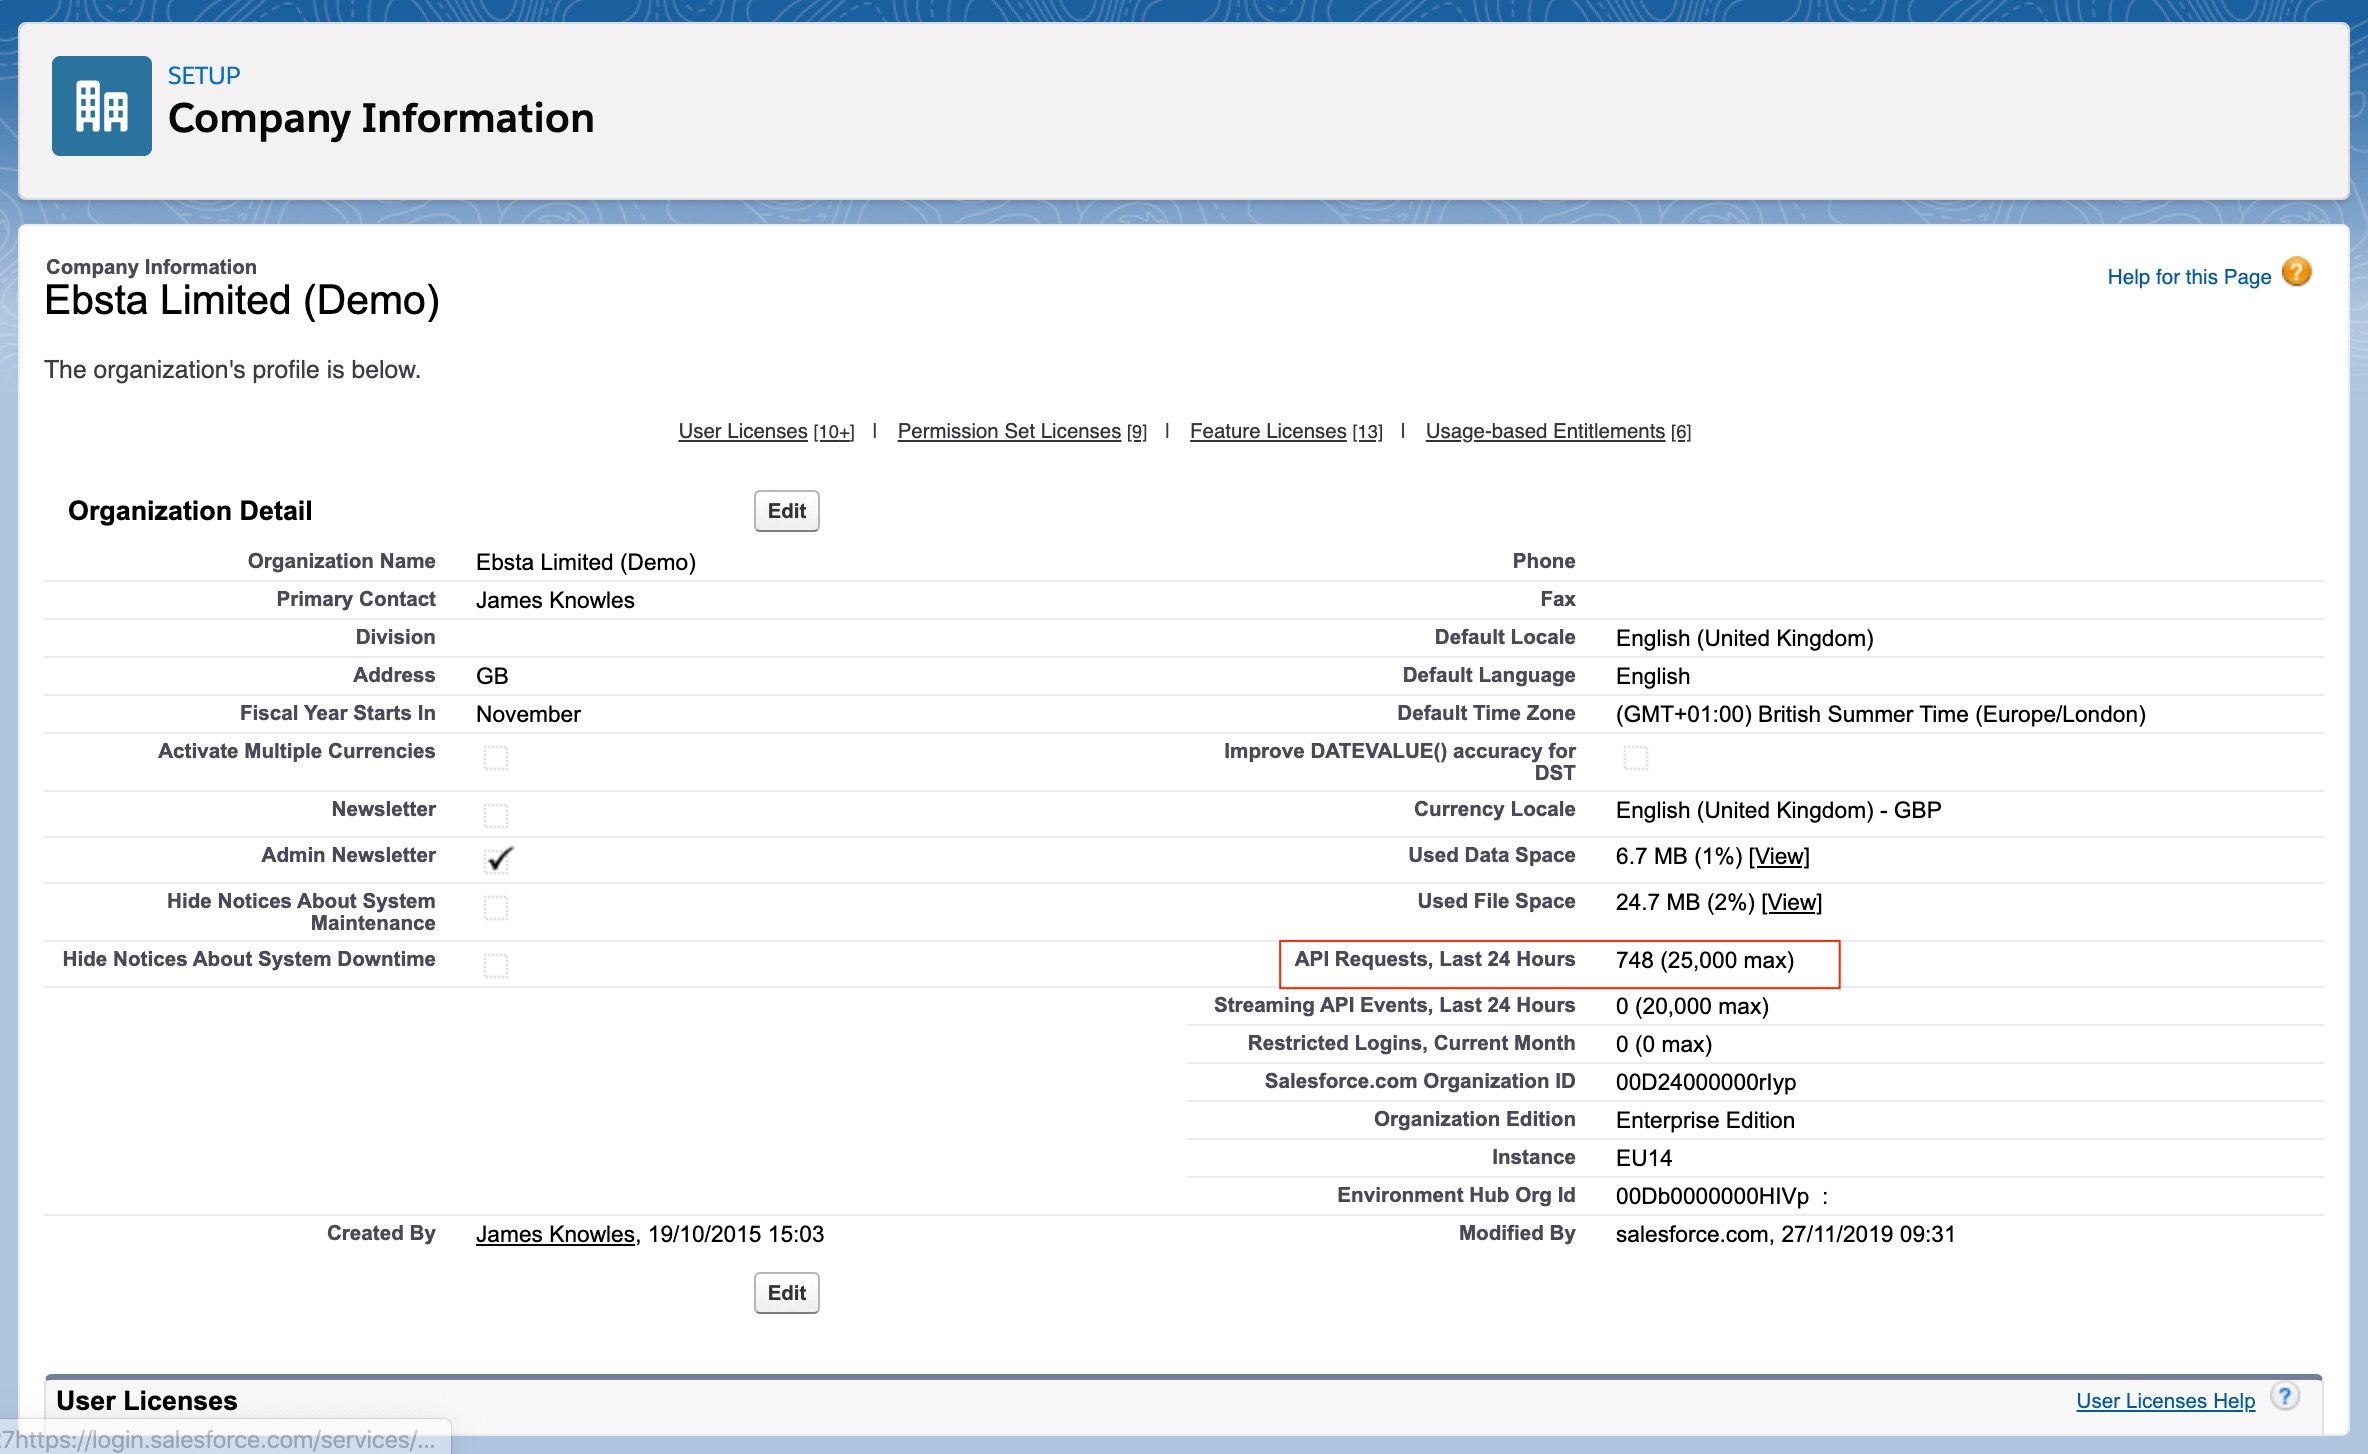2368x1454 pixels.
Task: View Used File Space details
Action: pyautogui.click(x=1791, y=903)
